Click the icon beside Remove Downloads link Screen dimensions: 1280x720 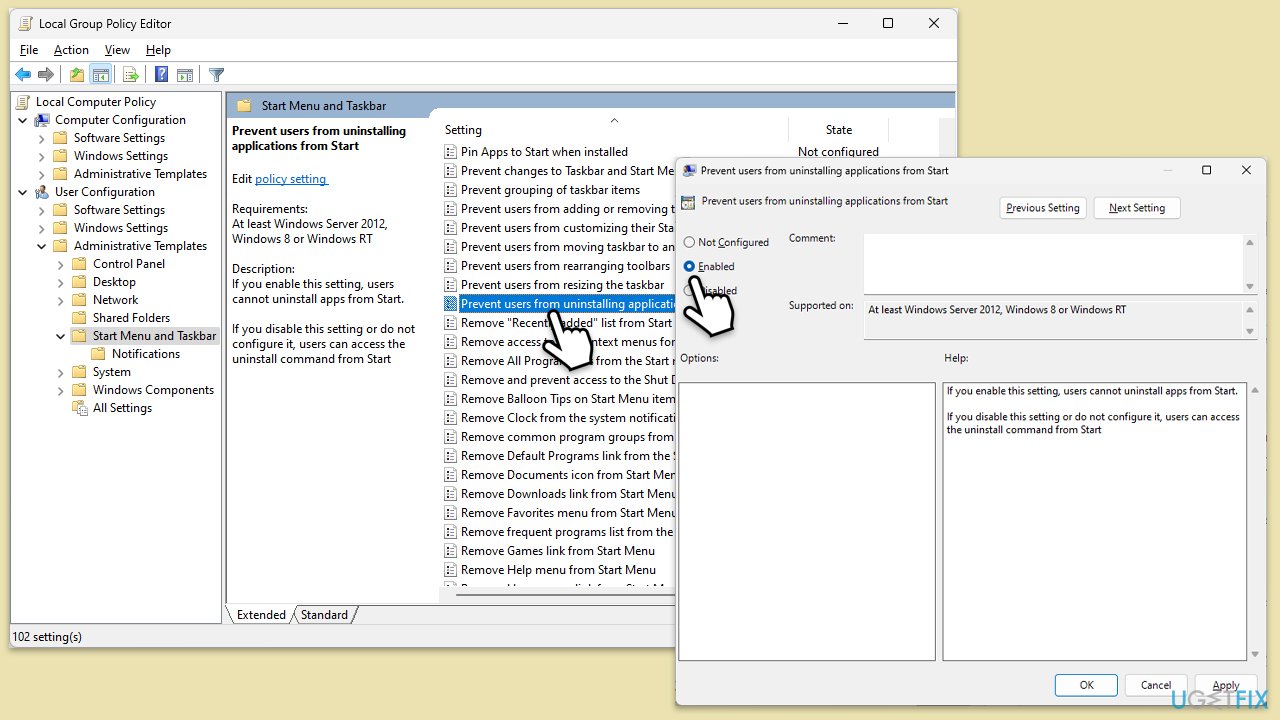click(450, 494)
